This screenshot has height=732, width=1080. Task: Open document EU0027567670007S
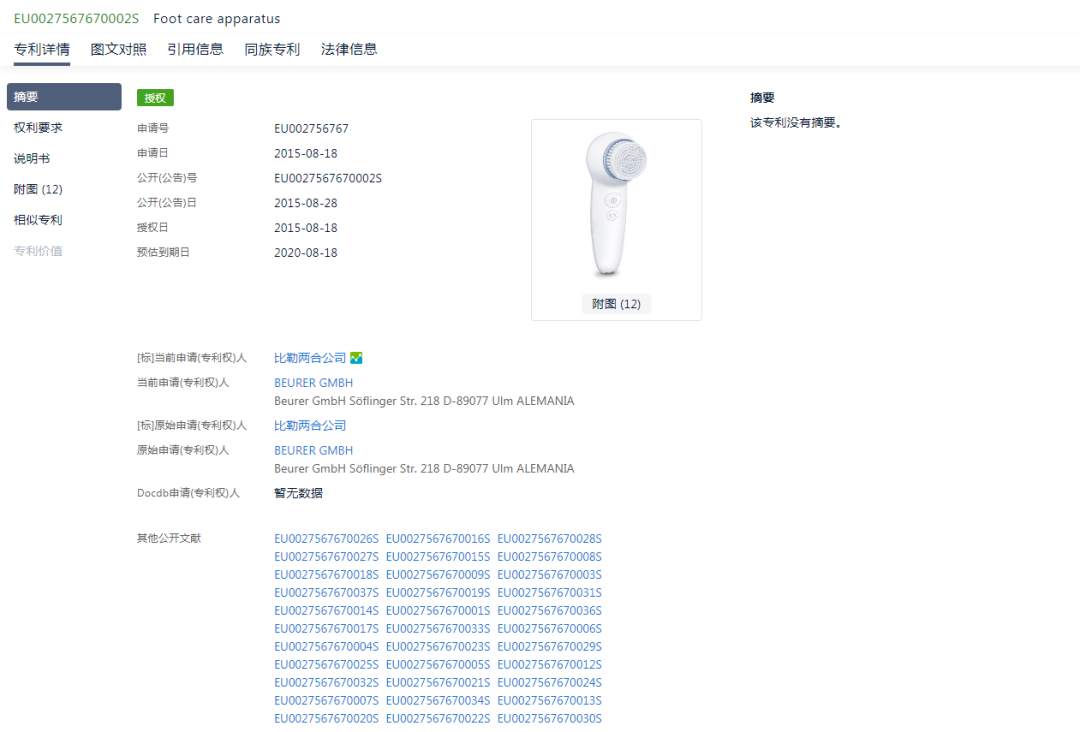[x=326, y=700]
